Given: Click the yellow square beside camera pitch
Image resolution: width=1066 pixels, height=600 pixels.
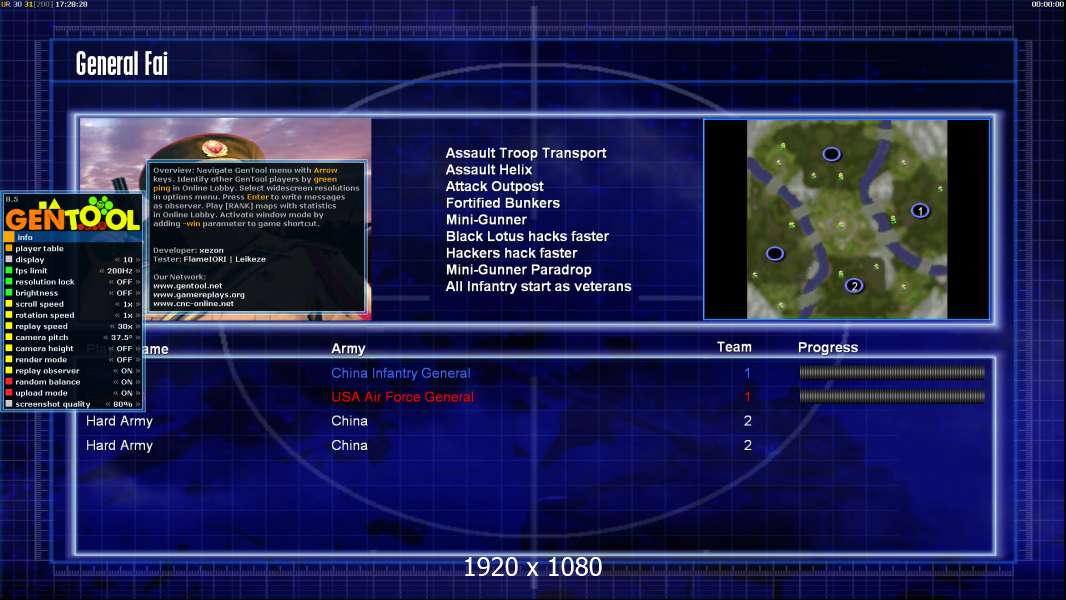Looking at the screenshot, I should pyautogui.click(x=9, y=337).
